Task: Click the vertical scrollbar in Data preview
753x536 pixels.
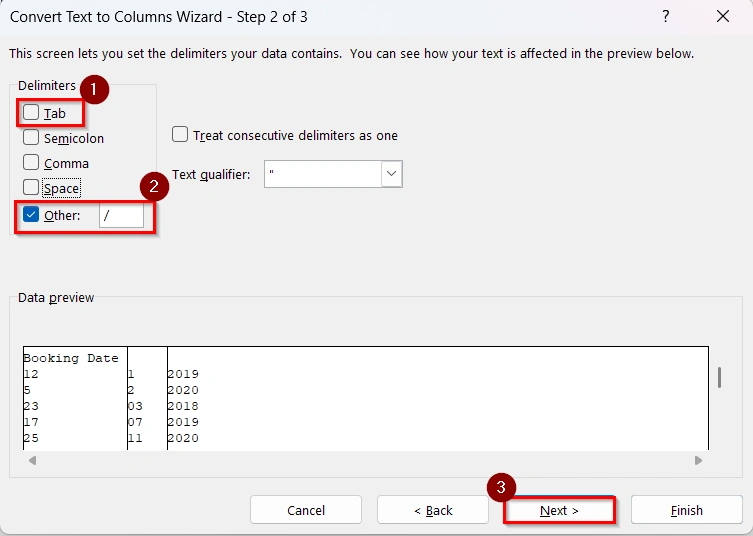Action: click(x=718, y=377)
